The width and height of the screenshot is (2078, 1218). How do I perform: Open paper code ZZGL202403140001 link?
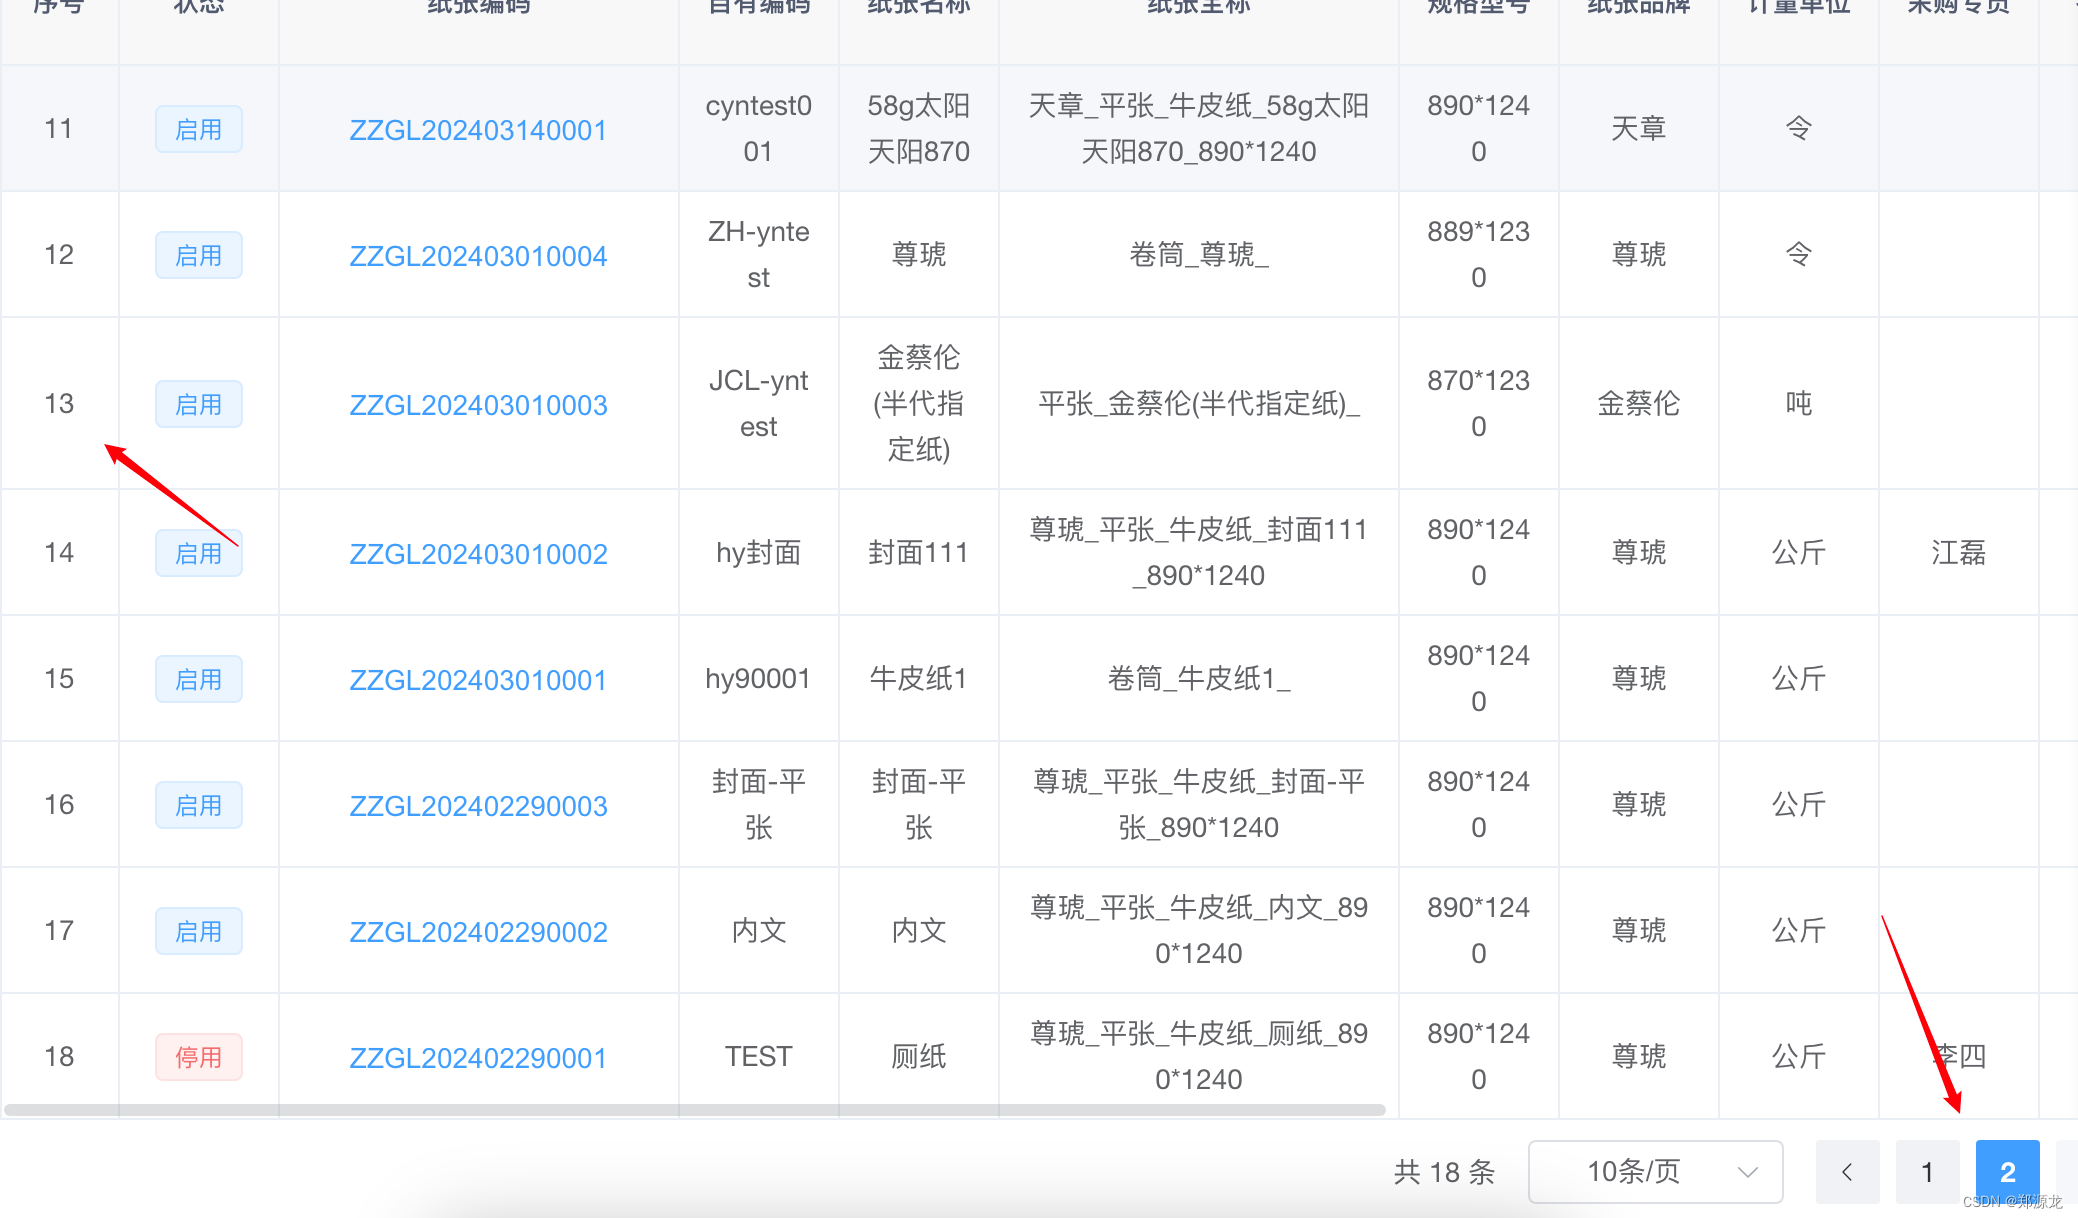point(478,130)
